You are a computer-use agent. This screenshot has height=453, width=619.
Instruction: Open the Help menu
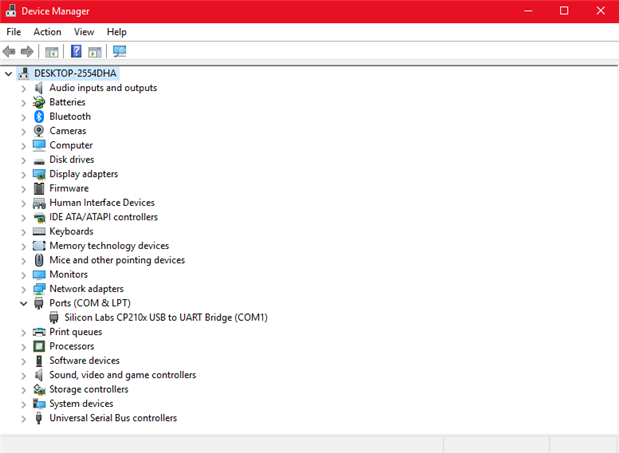(116, 32)
